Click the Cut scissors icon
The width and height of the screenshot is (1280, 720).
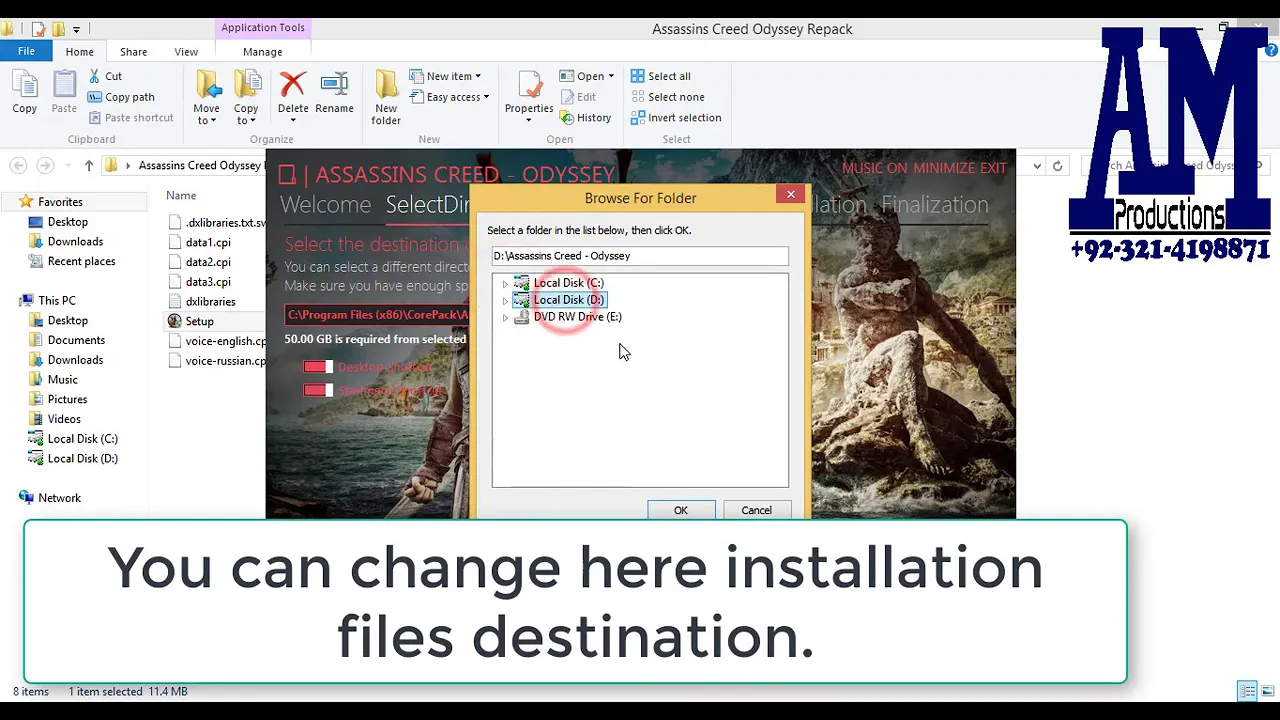tap(94, 76)
